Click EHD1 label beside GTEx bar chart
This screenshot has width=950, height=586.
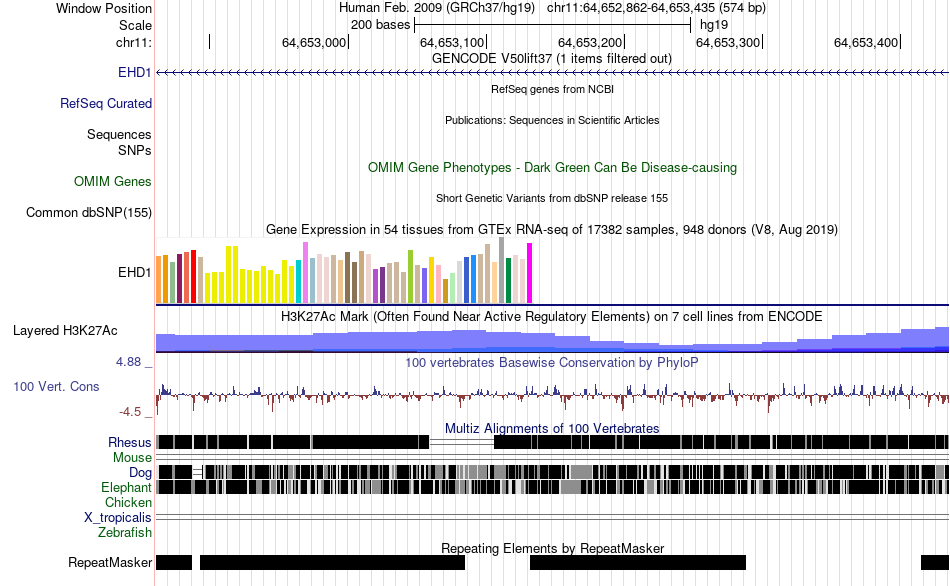click(x=135, y=273)
